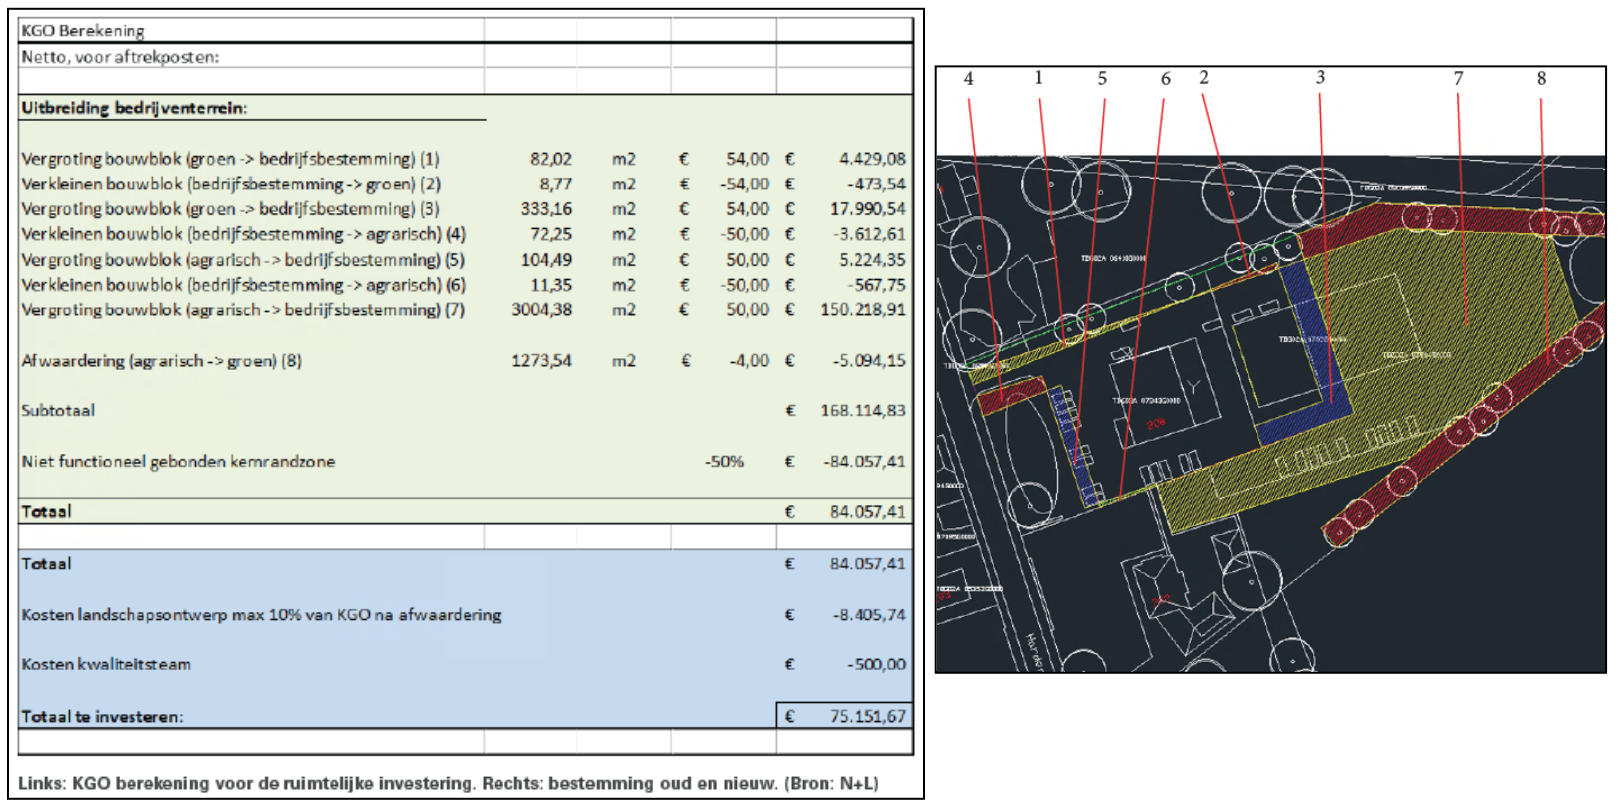Select the 'KGO Berekening' title cell
Screen dimensions: 1621x806
coord(83,31)
